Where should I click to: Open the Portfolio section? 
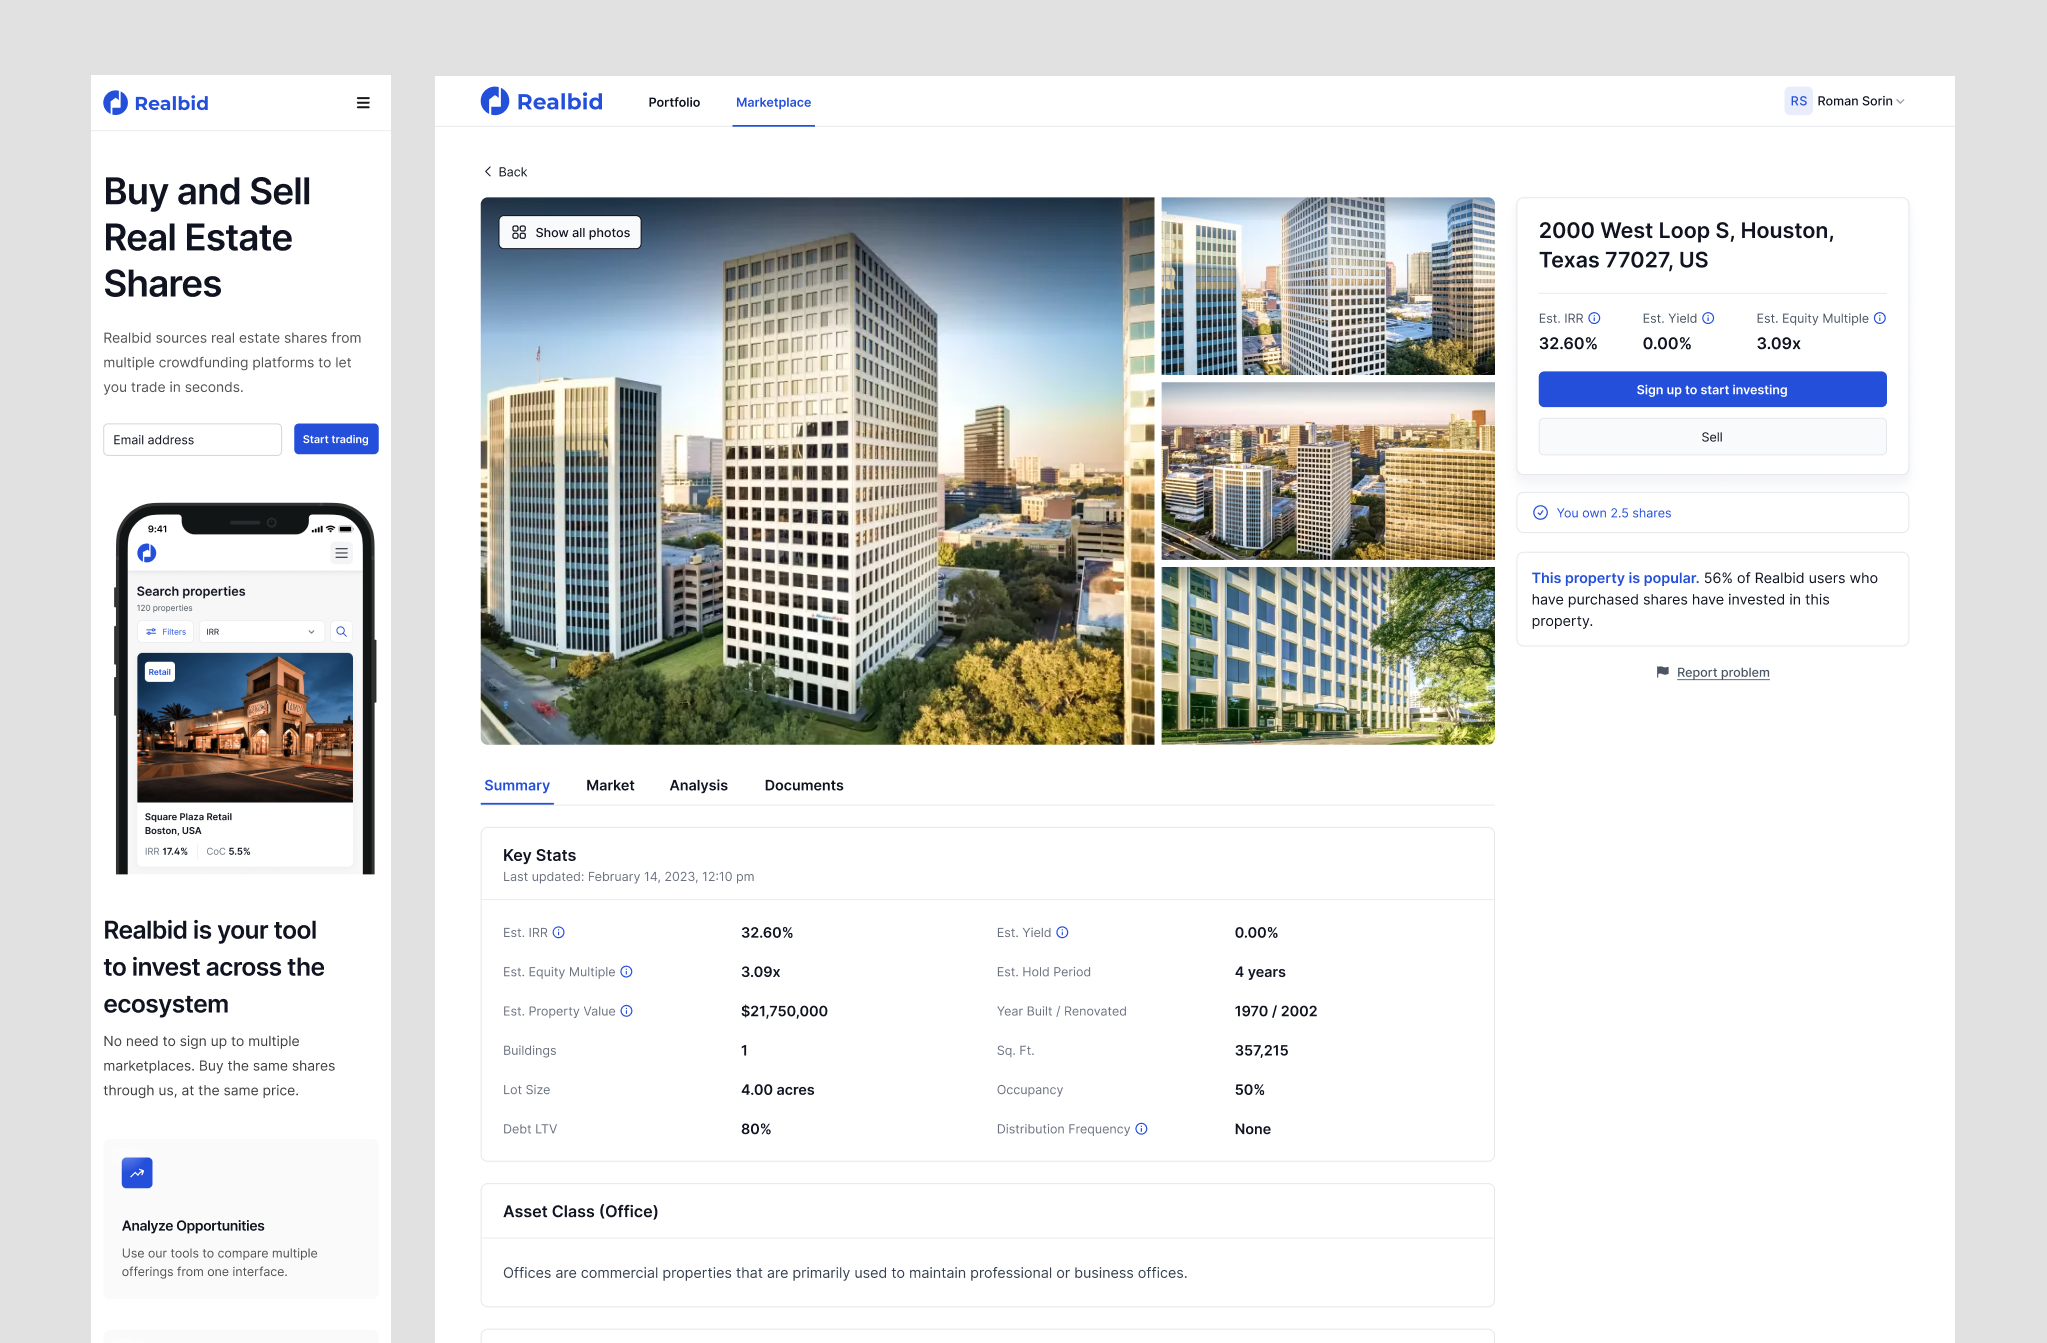(x=673, y=101)
